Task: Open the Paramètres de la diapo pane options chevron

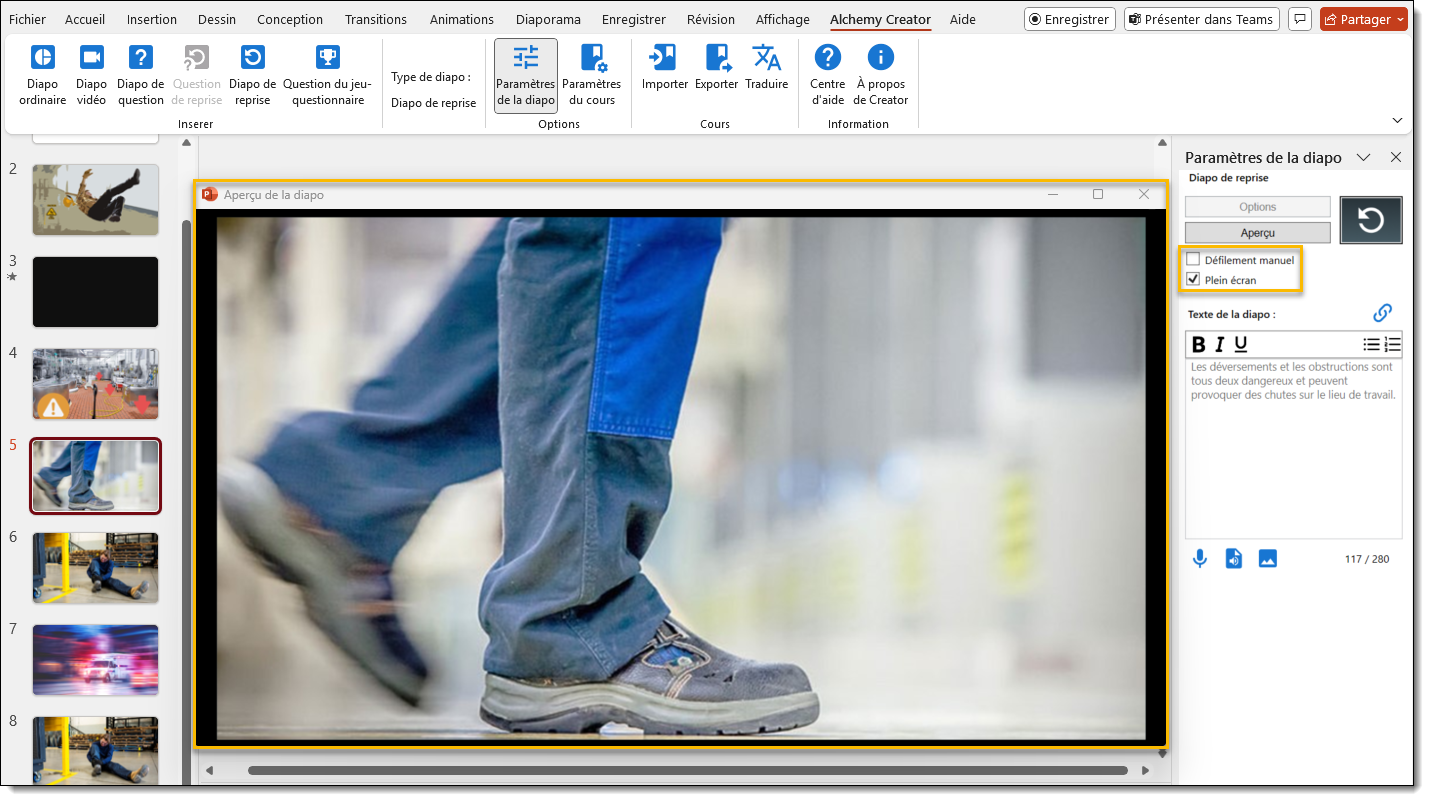Action: (x=1362, y=158)
